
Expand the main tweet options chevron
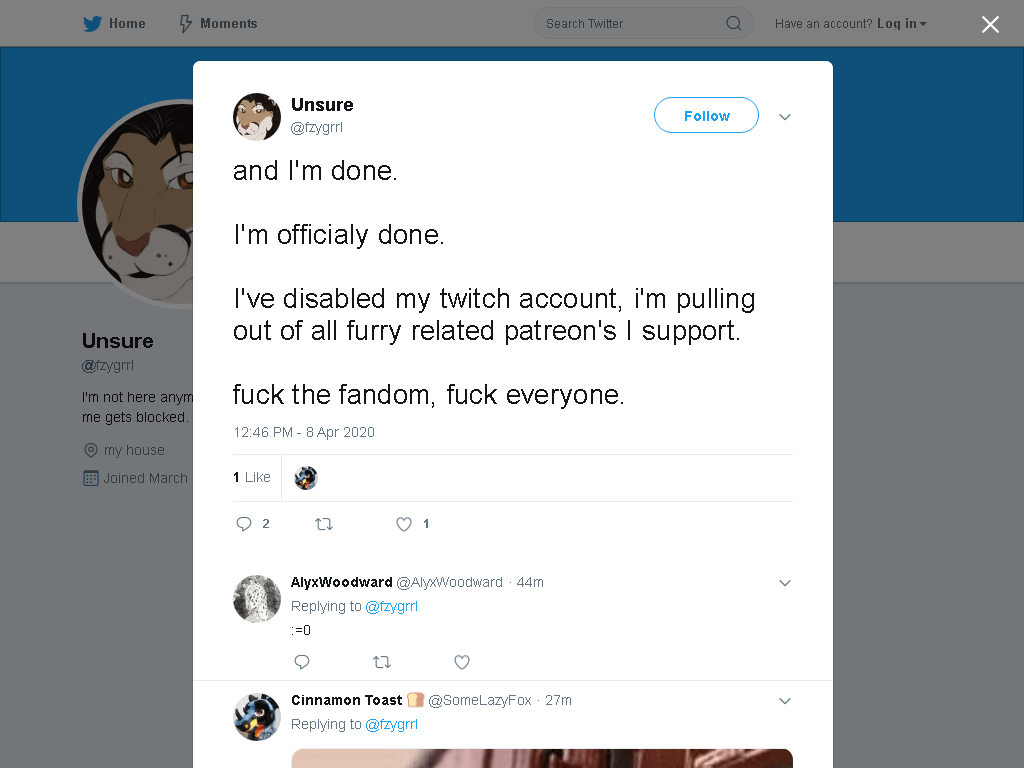[785, 117]
